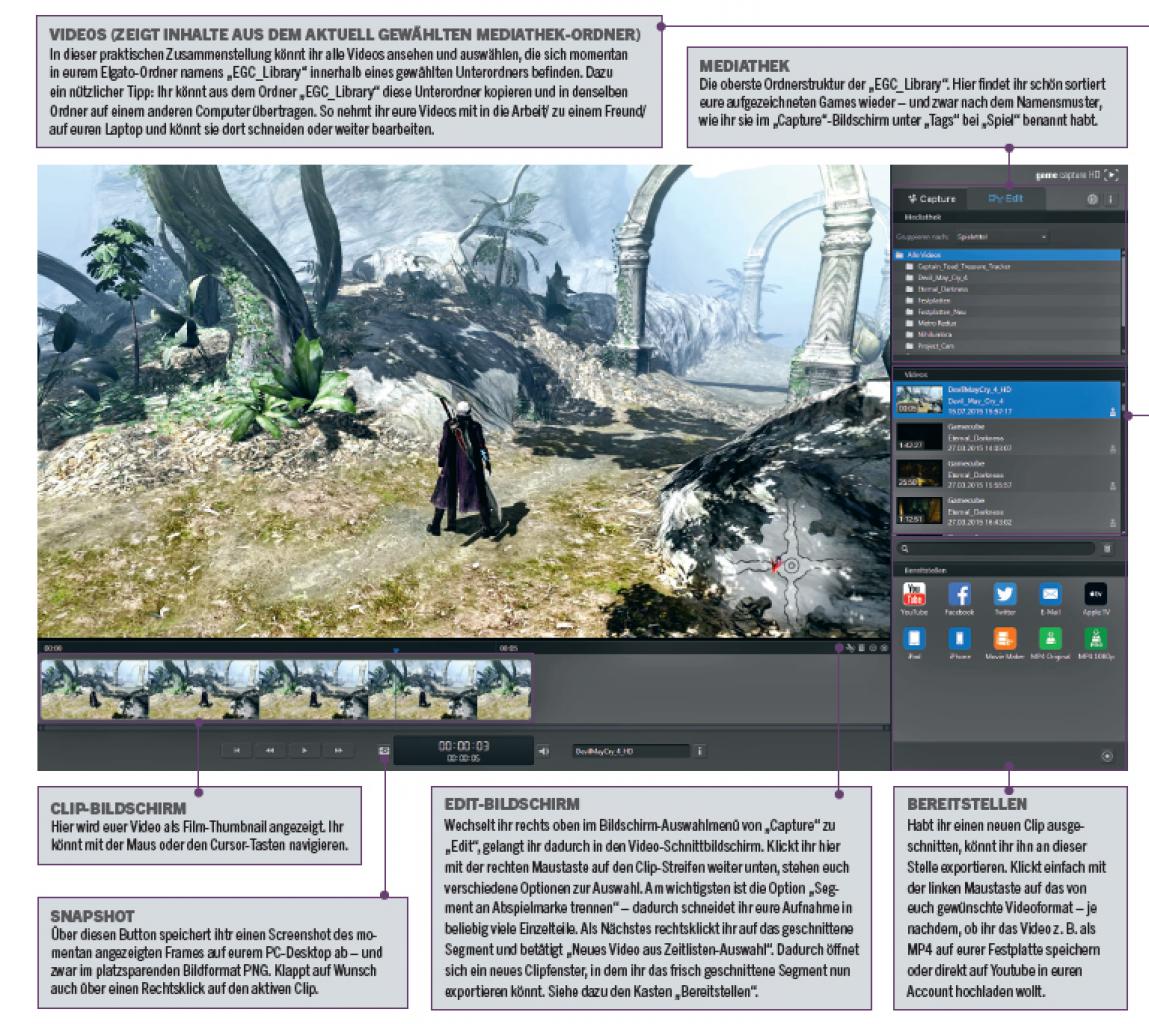Click share icon on the 25:50 Gamecube video

1112,486
